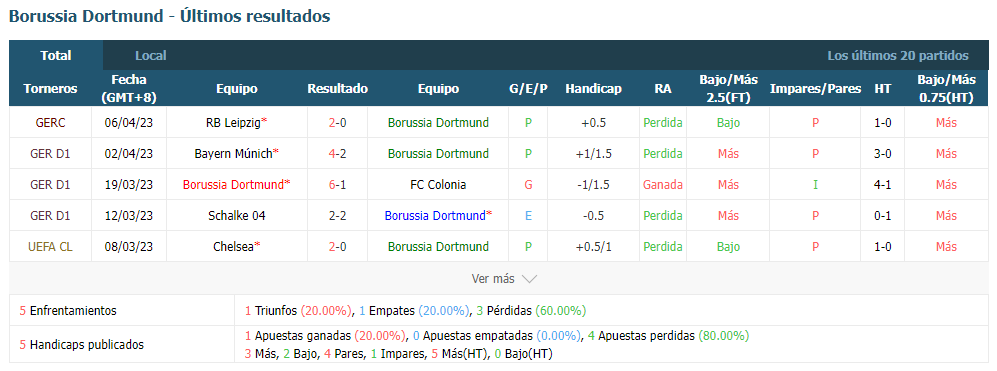Open the Schalke 04 team link
The height and width of the screenshot is (371, 997).
coord(237,216)
